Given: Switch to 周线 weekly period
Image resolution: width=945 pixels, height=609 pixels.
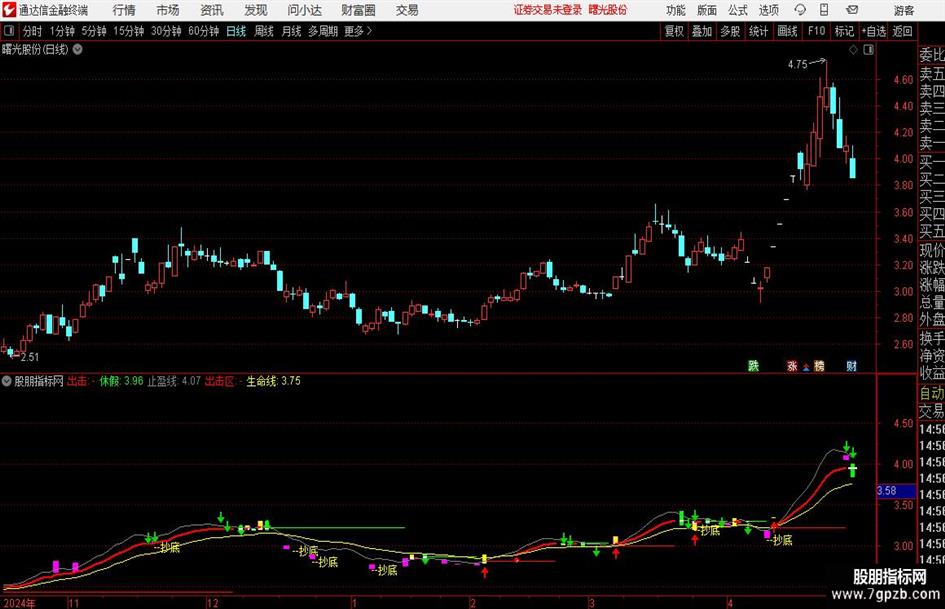Looking at the screenshot, I should (264, 31).
